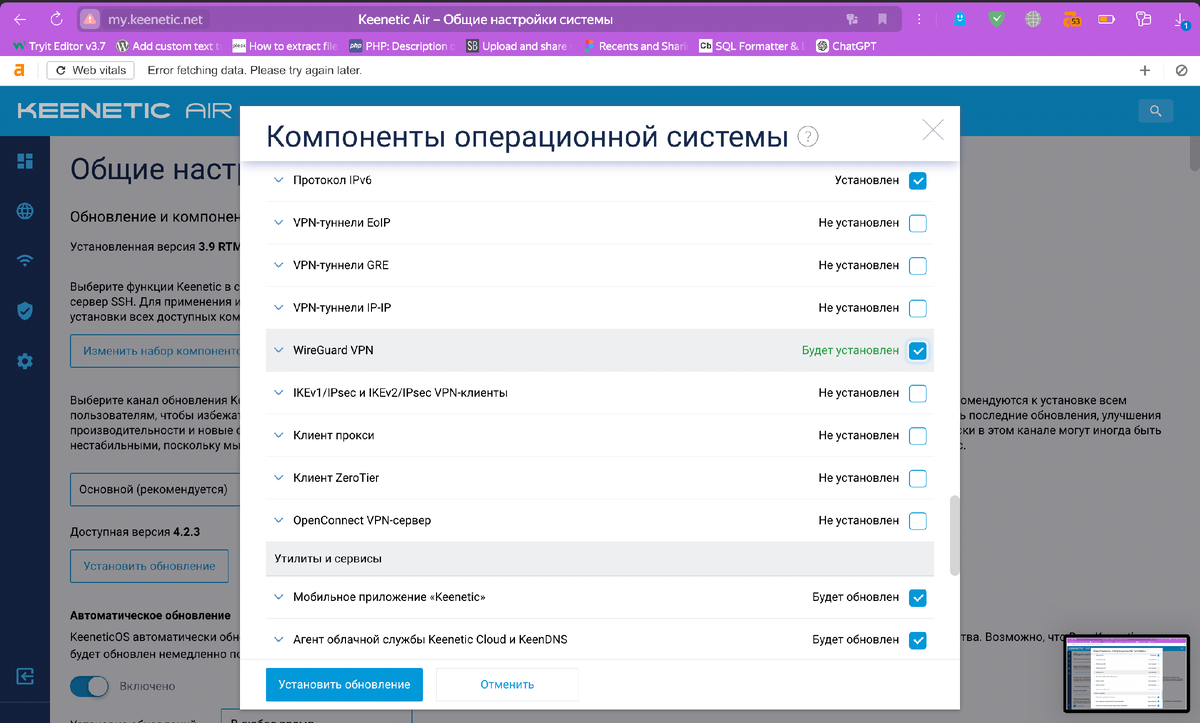Click the Отменить button

(507, 685)
